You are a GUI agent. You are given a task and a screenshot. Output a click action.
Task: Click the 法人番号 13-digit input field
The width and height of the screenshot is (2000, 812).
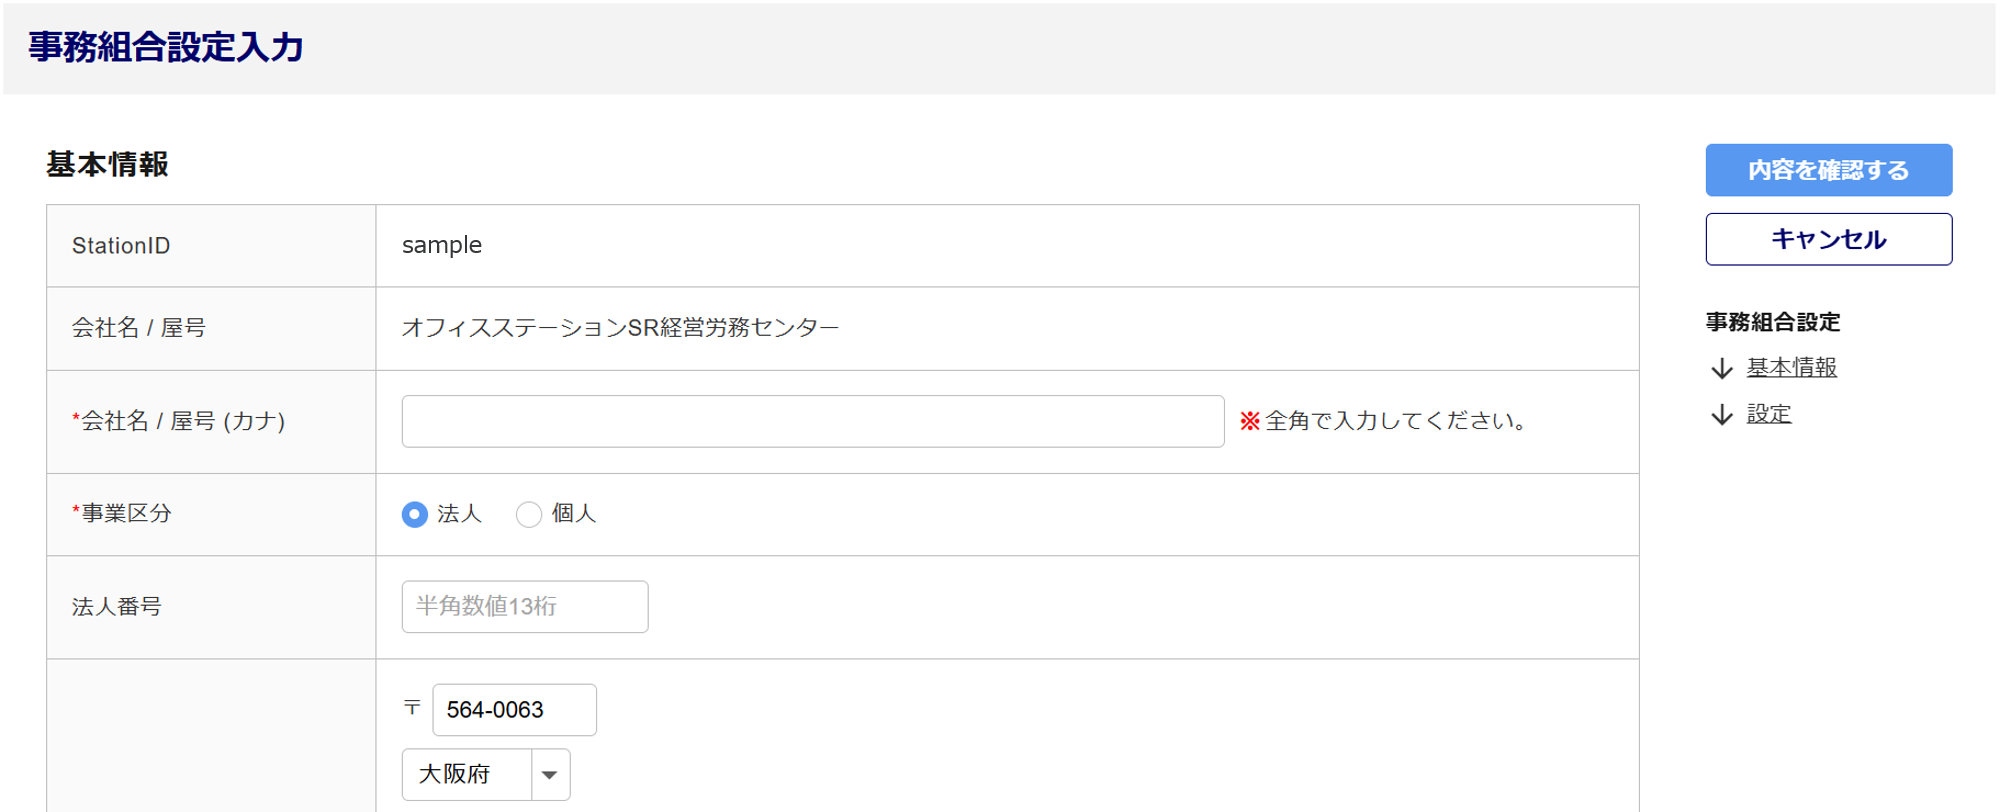coord(524,607)
